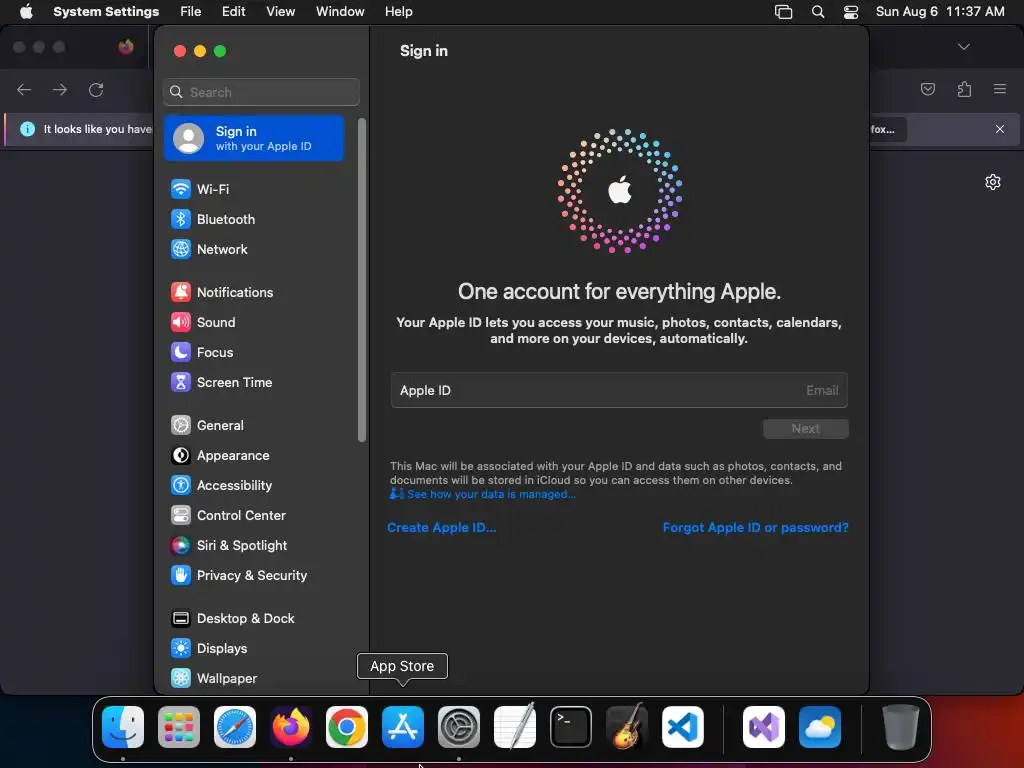Open See how your data is managed link

point(483,494)
